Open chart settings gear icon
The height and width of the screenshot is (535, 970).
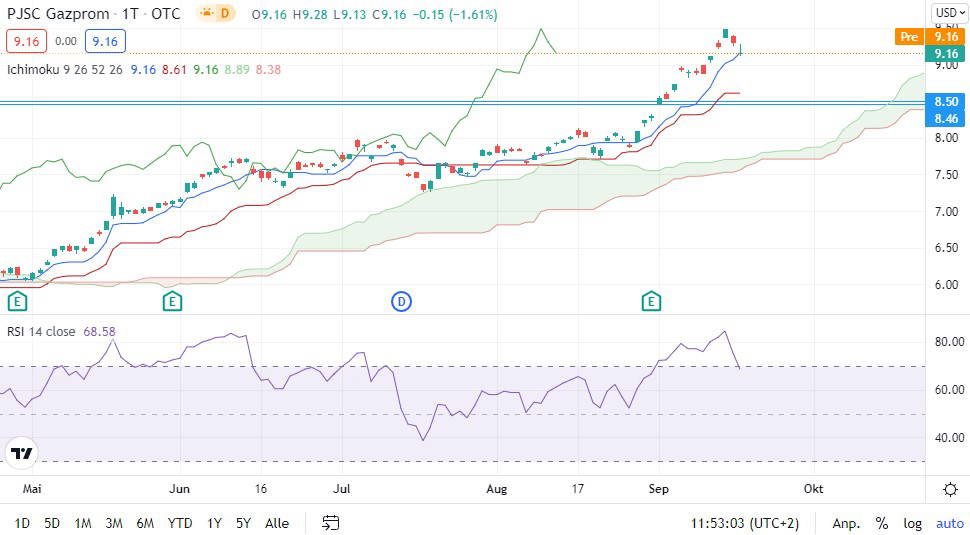950,490
